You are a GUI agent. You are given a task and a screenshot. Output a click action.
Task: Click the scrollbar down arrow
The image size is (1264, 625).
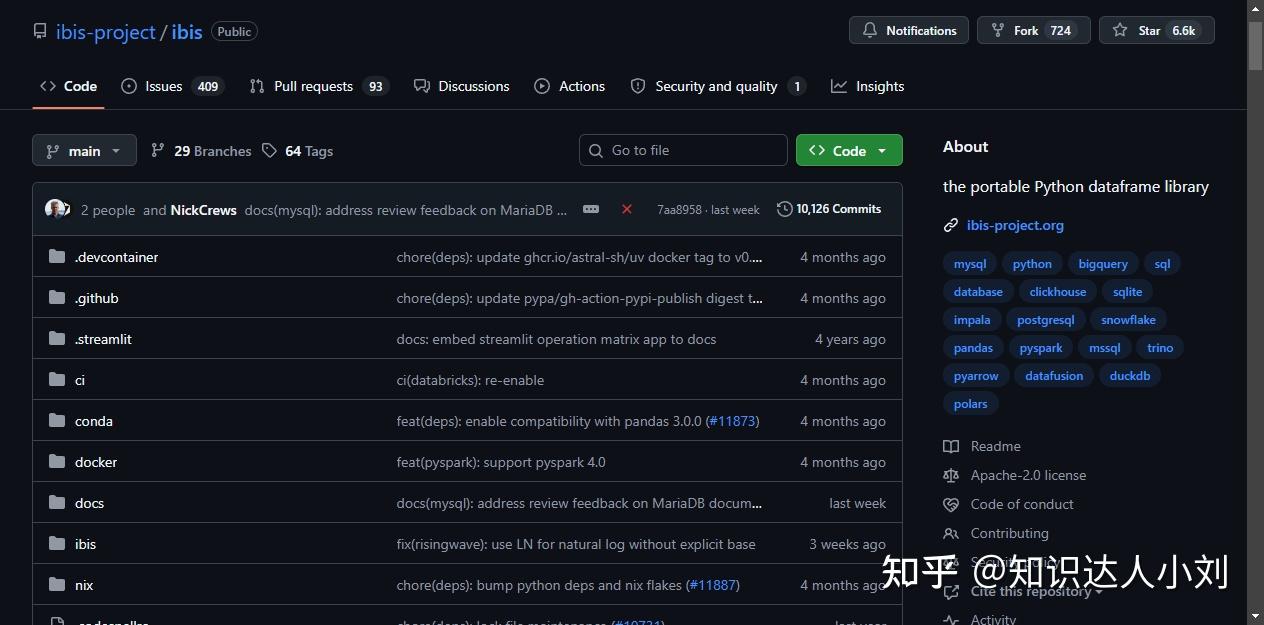(1255, 616)
